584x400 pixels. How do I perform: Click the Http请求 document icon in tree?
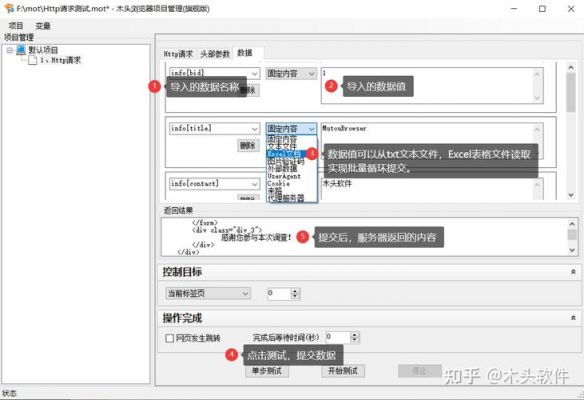tap(33, 60)
